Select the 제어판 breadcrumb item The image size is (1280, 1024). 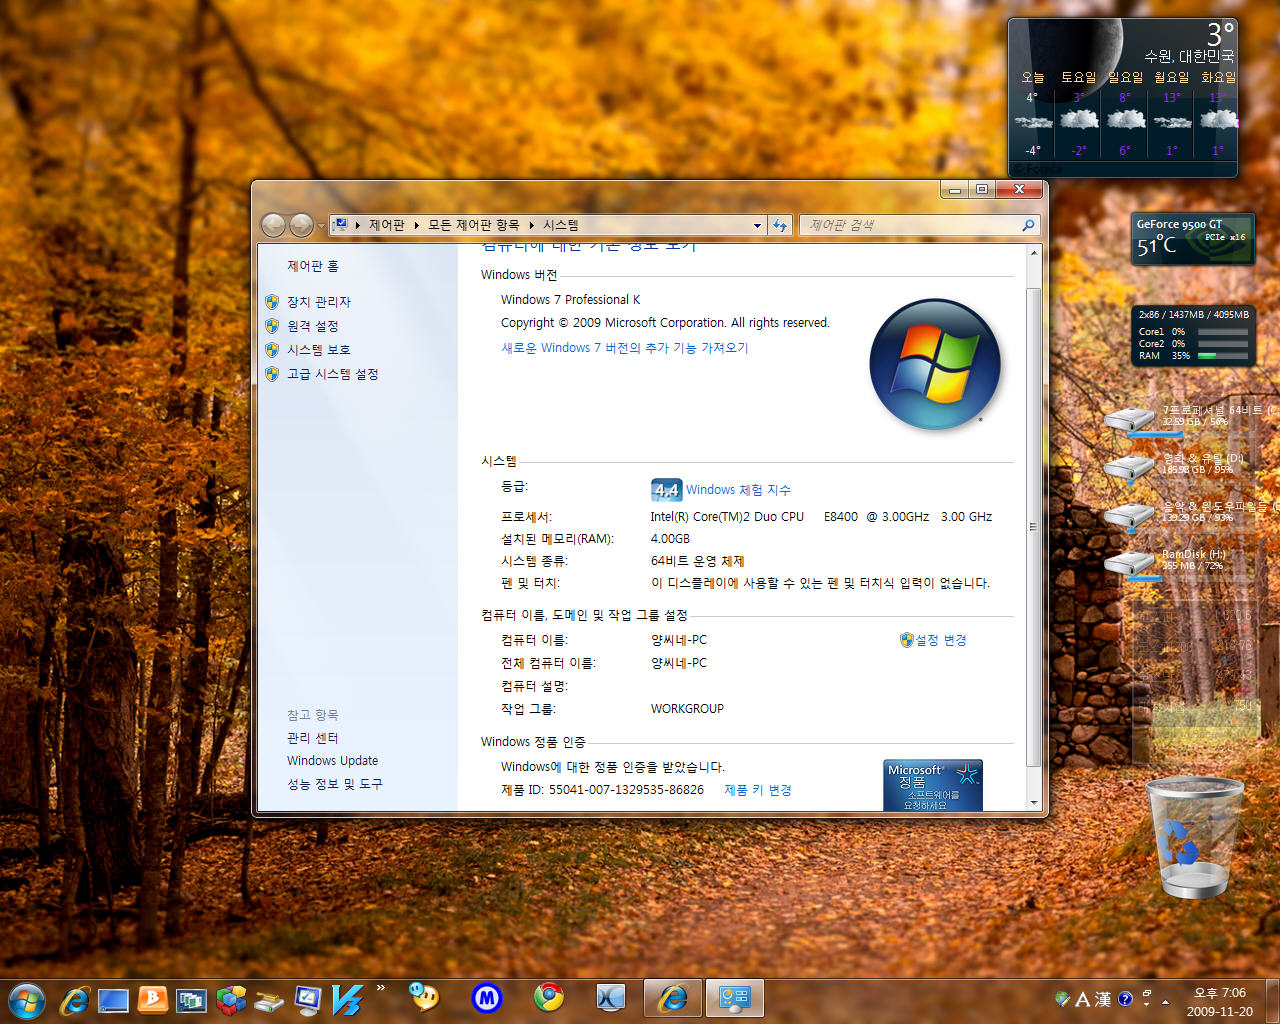point(387,226)
